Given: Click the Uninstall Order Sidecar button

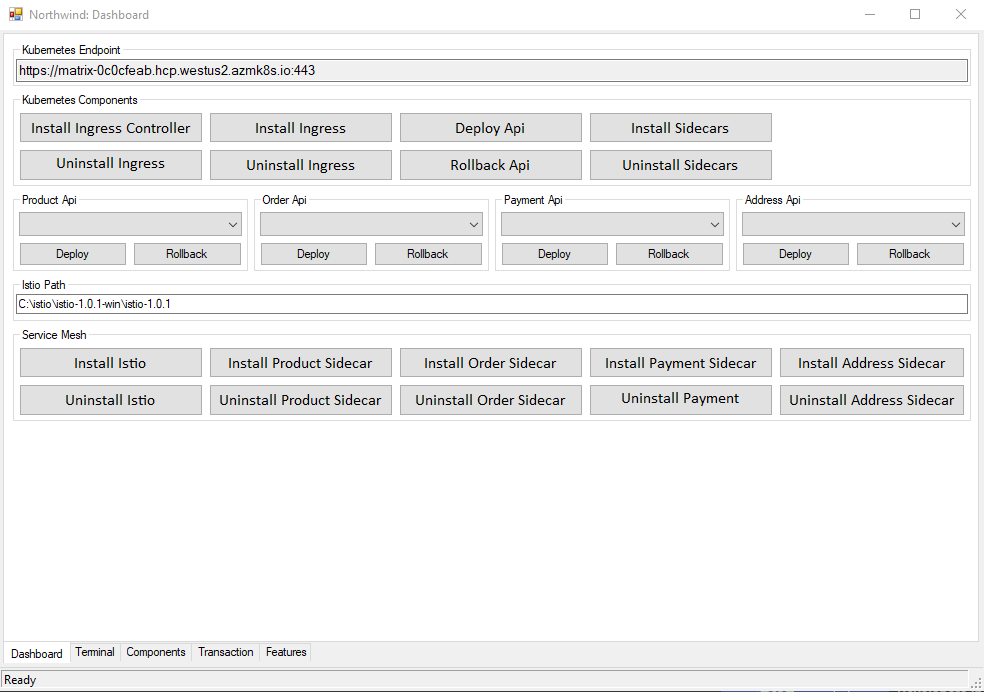Looking at the screenshot, I should (x=491, y=400).
